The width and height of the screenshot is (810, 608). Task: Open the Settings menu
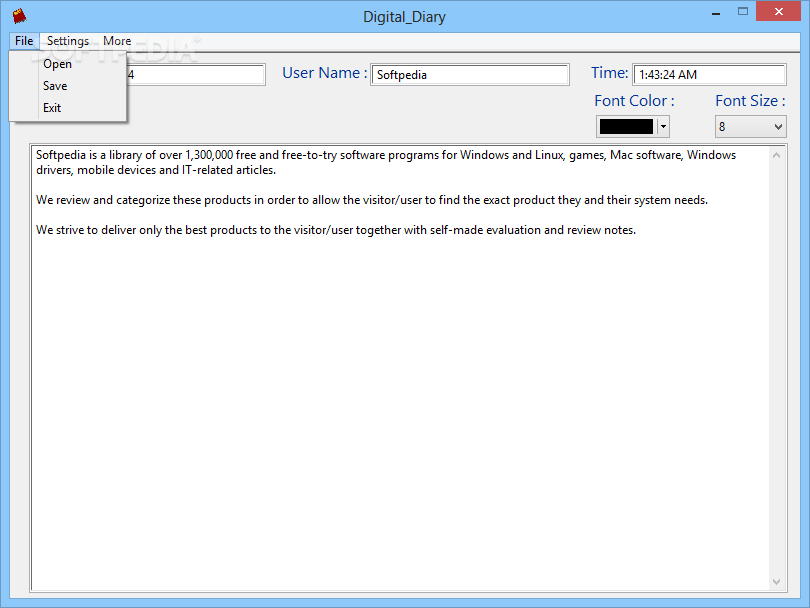coord(68,41)
